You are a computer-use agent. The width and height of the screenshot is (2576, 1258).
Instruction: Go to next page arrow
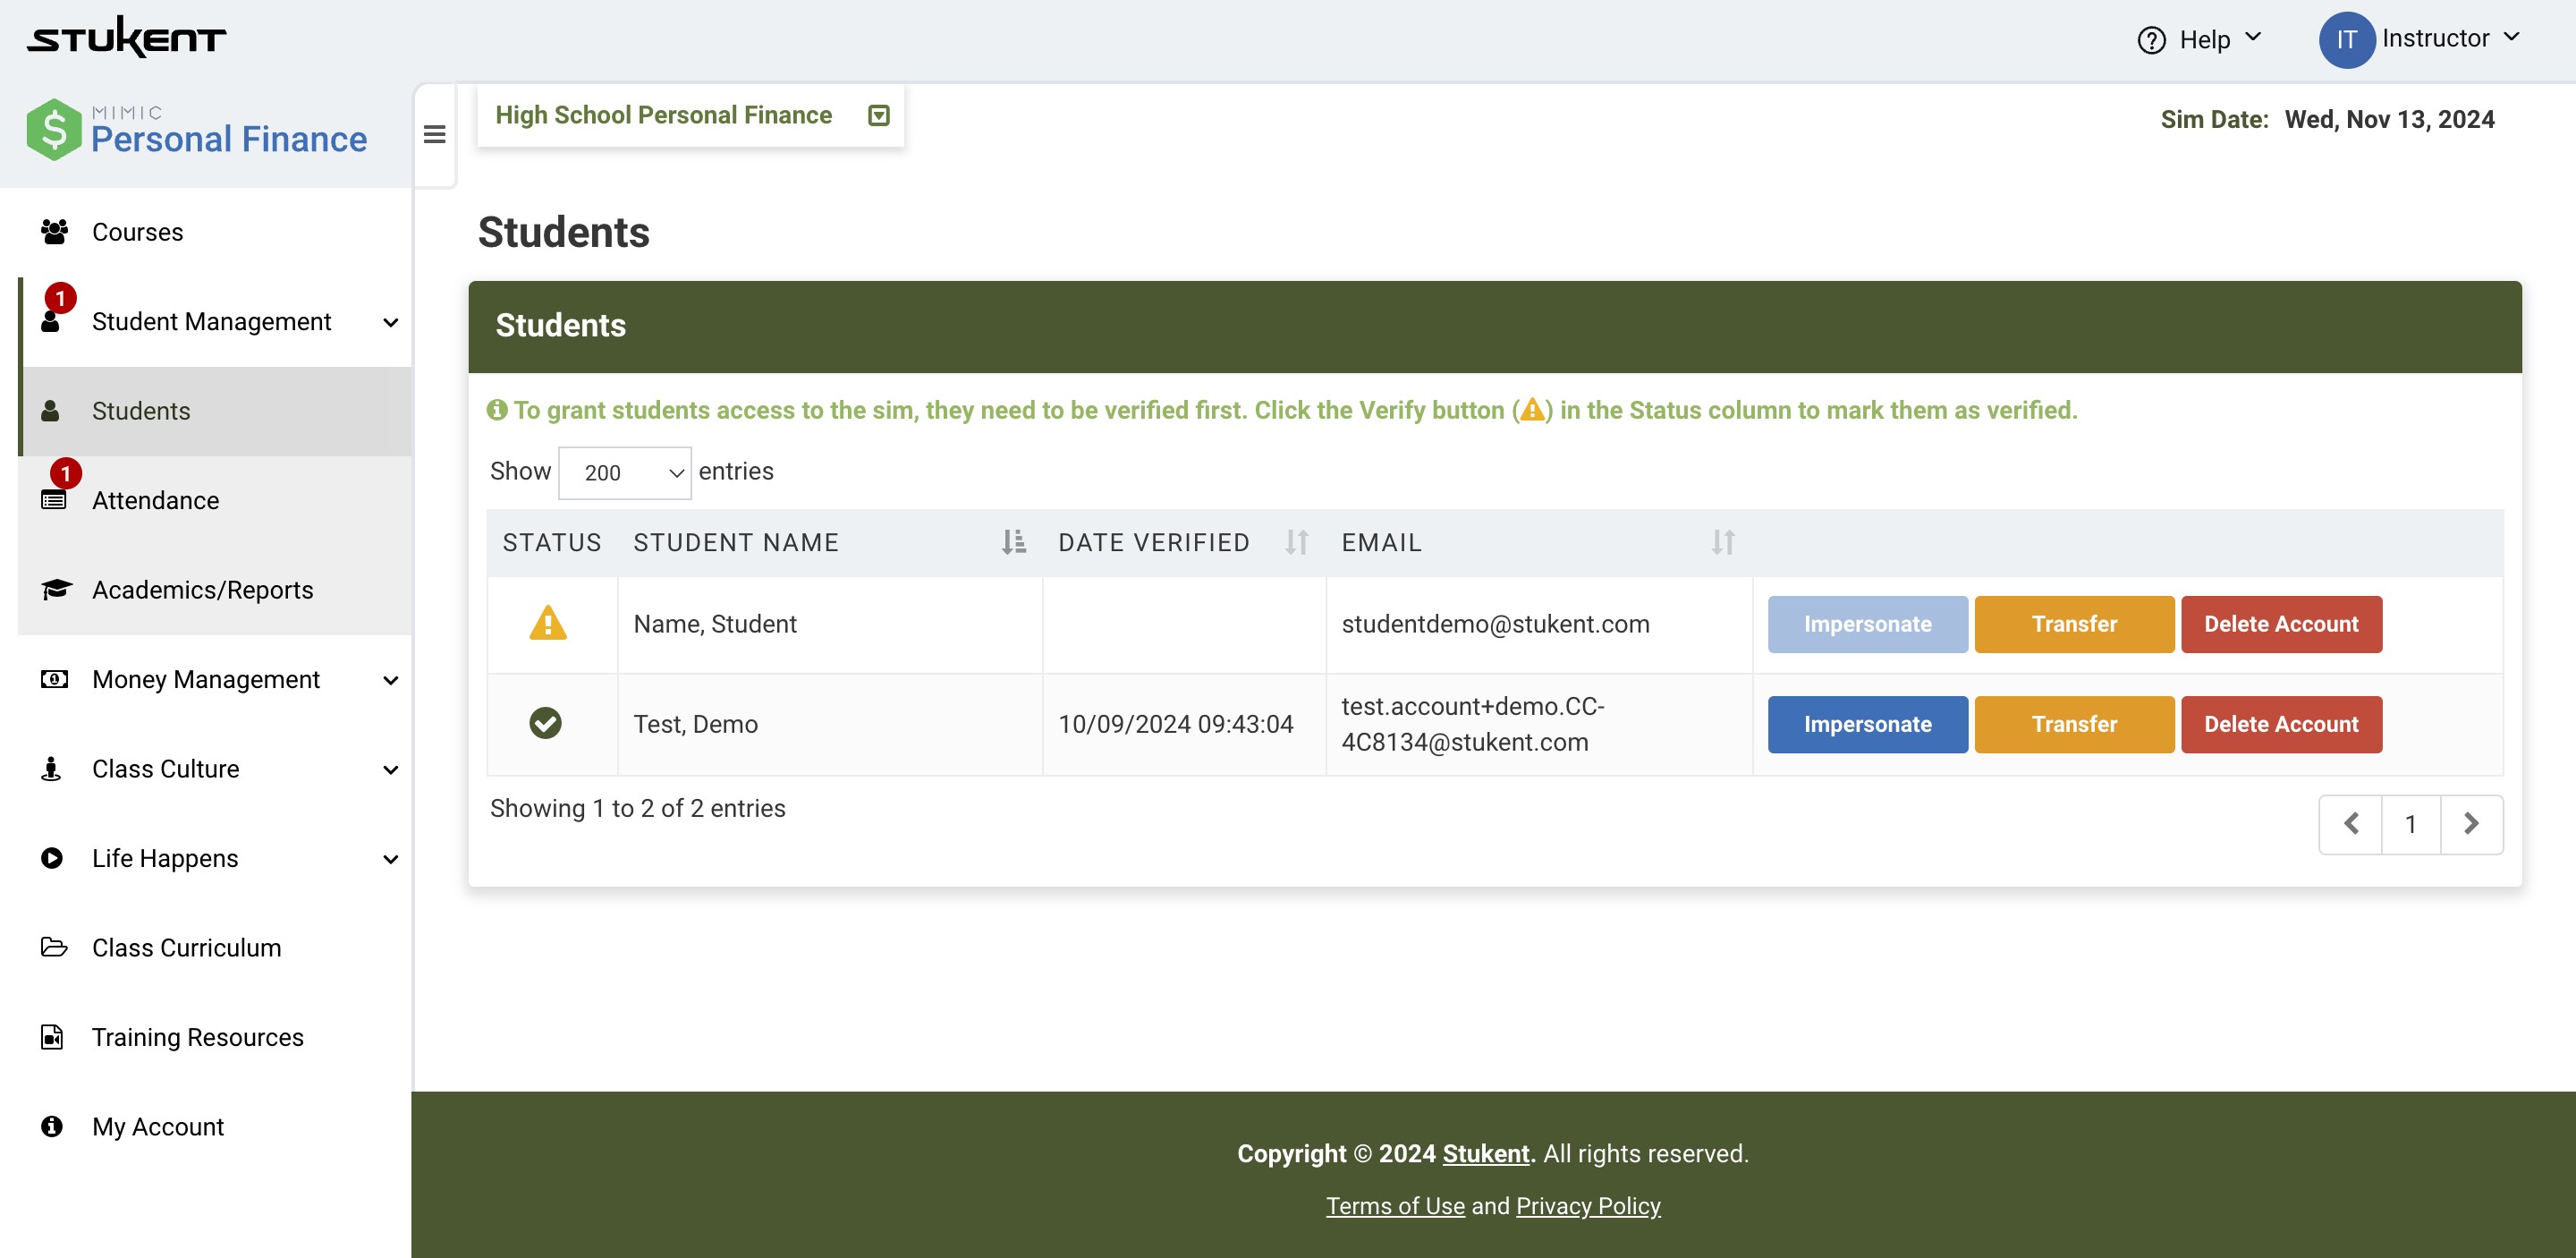[x=2471, y=824]
